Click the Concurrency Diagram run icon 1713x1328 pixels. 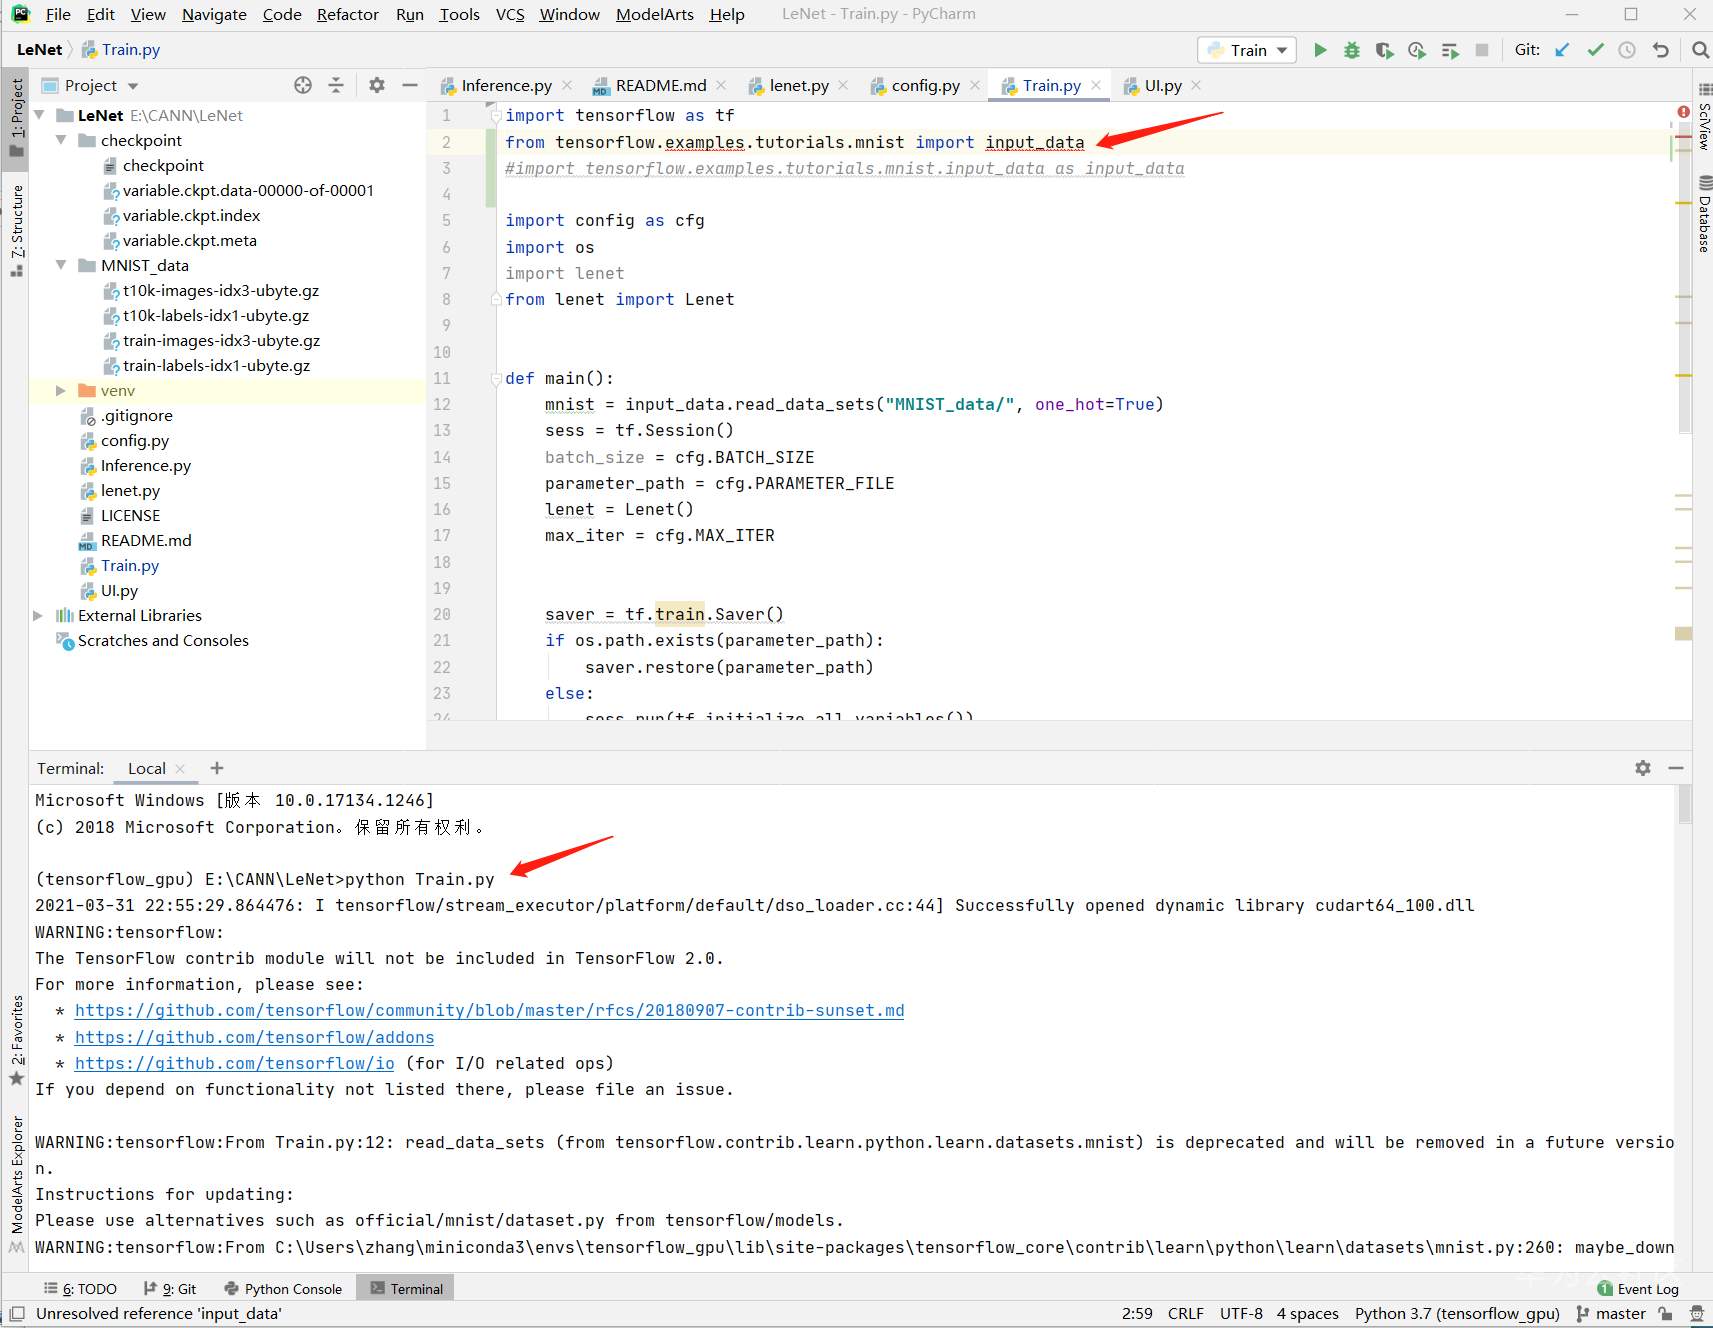click(x=1450, y=50)
